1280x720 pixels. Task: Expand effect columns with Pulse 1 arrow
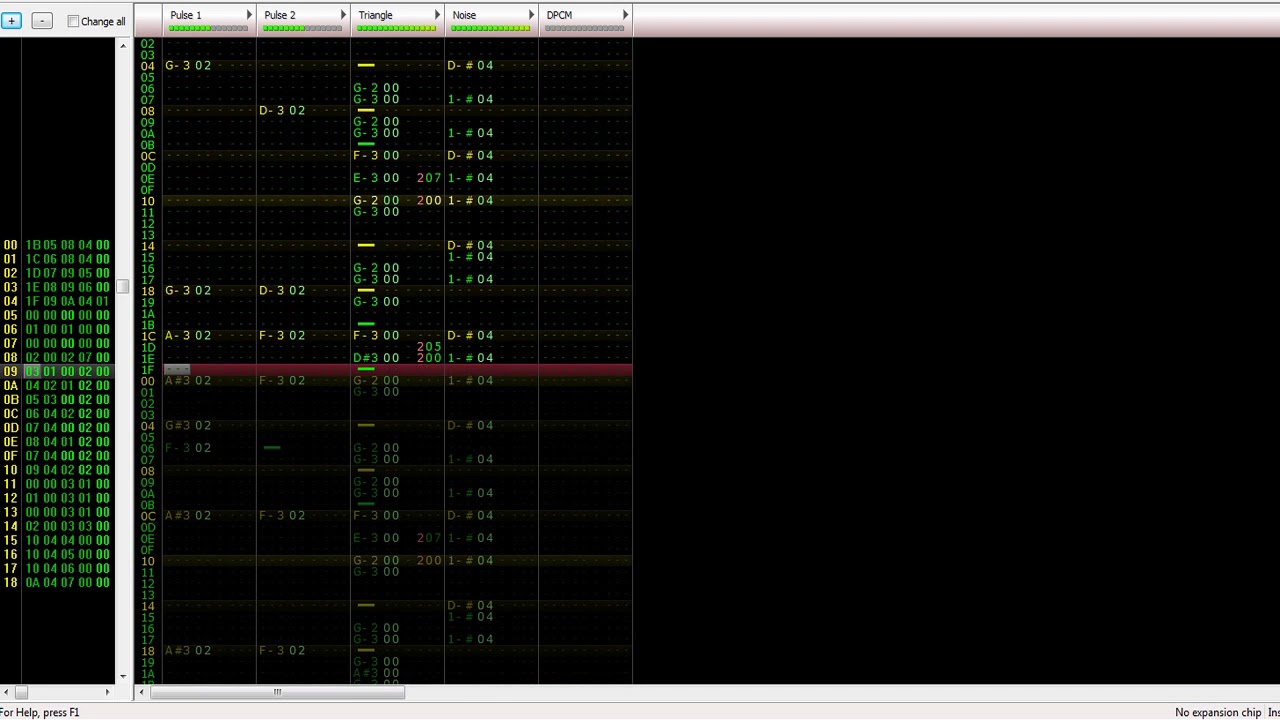(x=249, y=15)
